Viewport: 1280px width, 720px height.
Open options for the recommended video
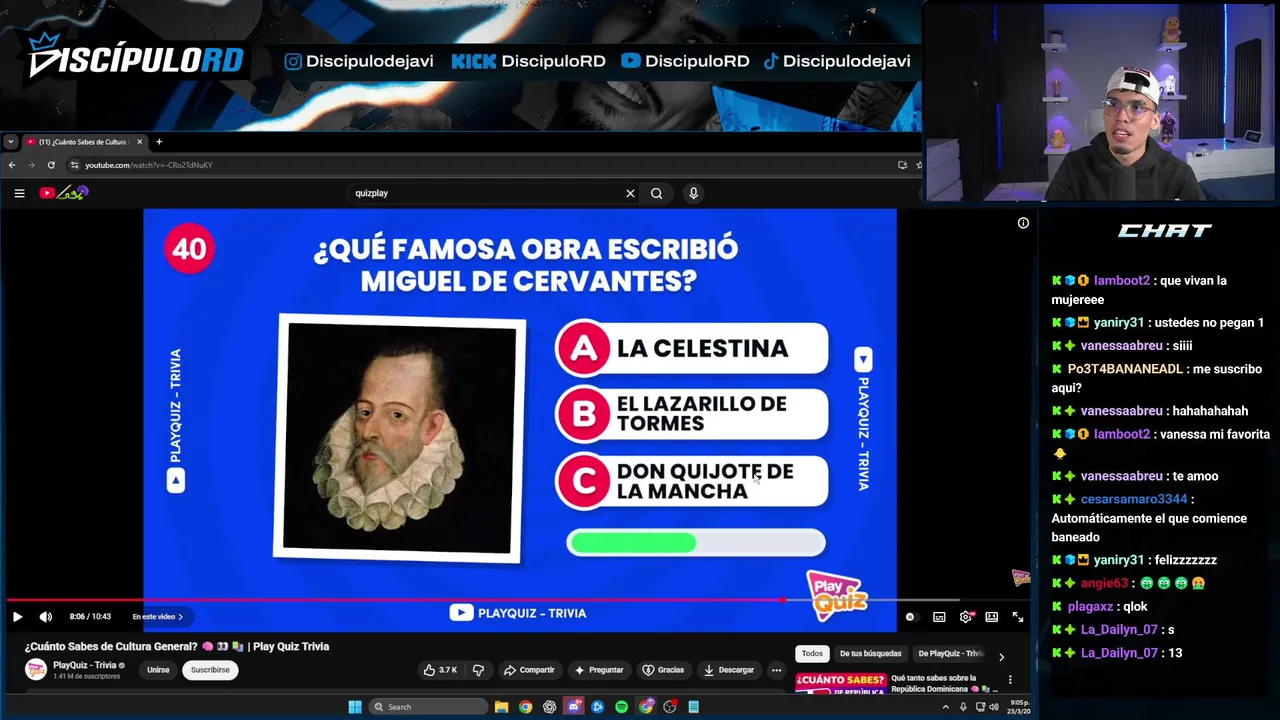point(1010,680)
